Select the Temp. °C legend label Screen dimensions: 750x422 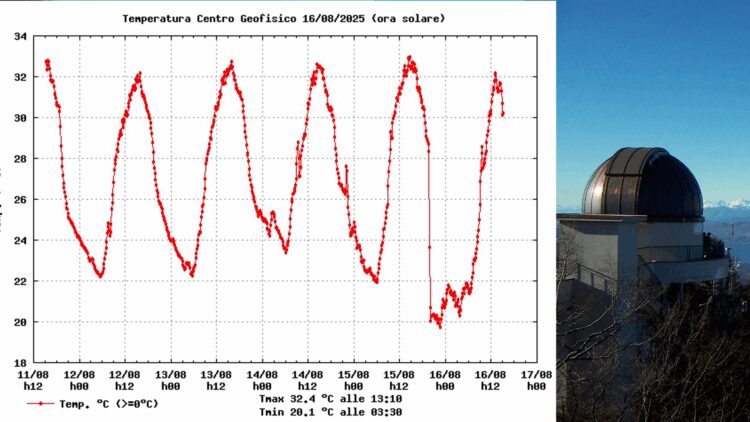pos(109,404)
